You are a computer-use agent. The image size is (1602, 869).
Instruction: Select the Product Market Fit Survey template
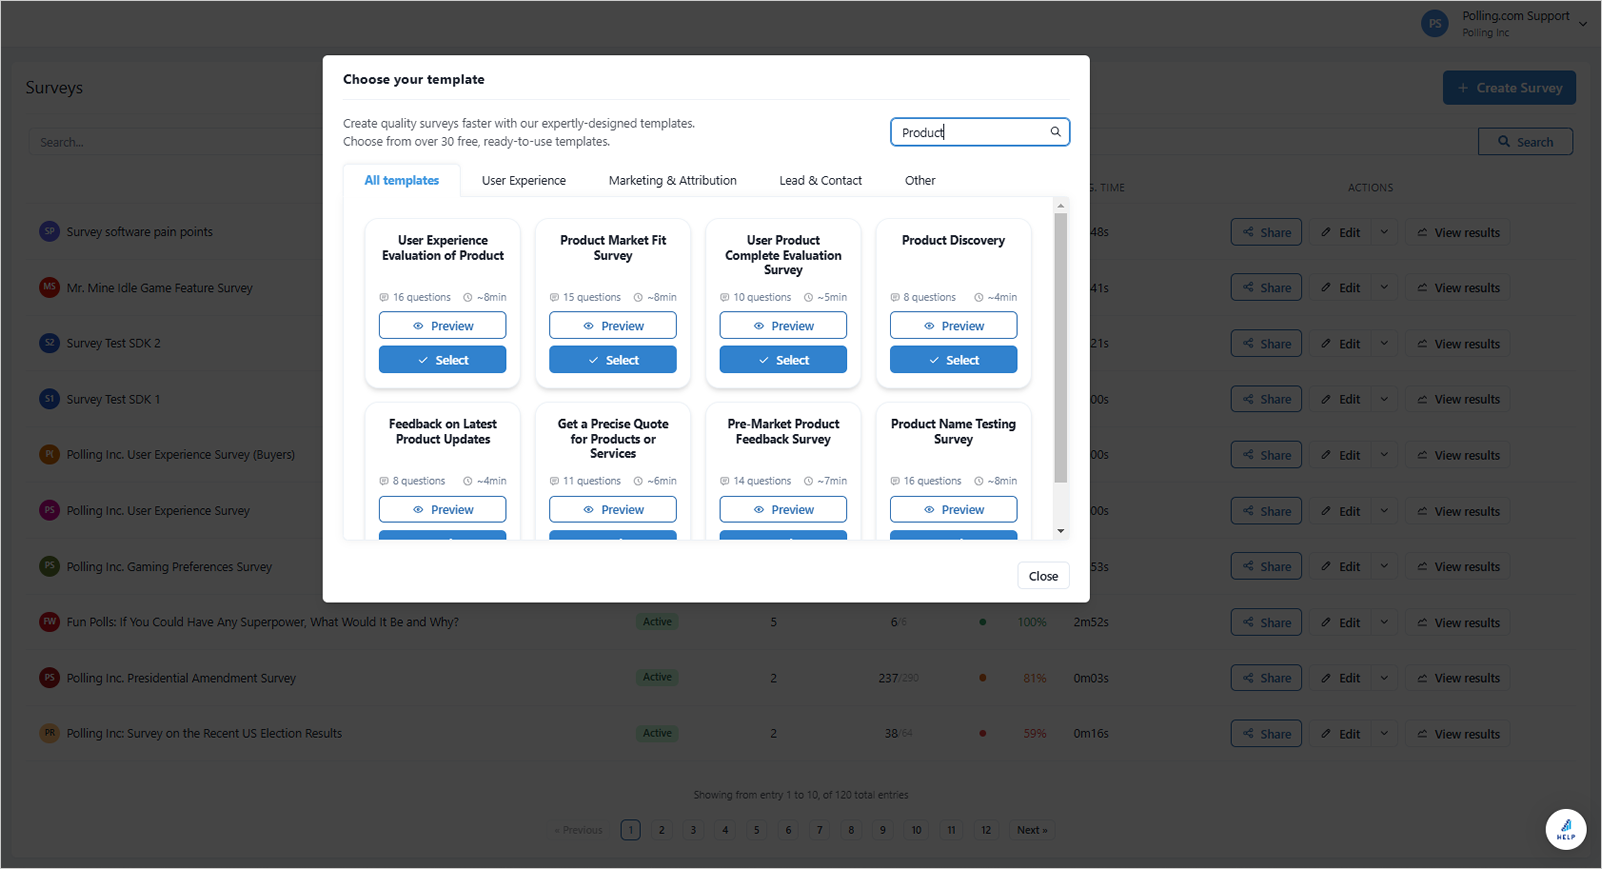(x=613, y=360)
